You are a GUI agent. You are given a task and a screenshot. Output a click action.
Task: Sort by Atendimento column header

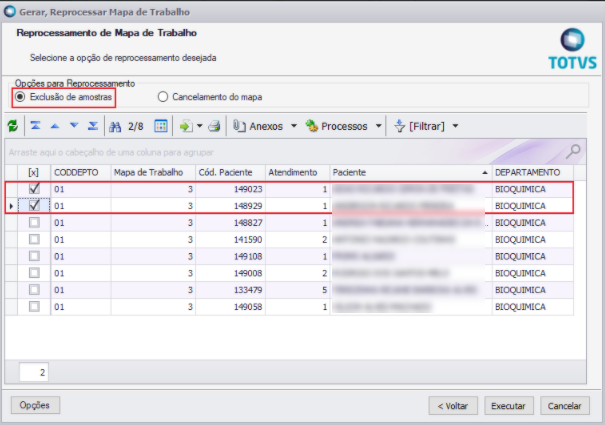pyautogui.click(x=297, y=173)
